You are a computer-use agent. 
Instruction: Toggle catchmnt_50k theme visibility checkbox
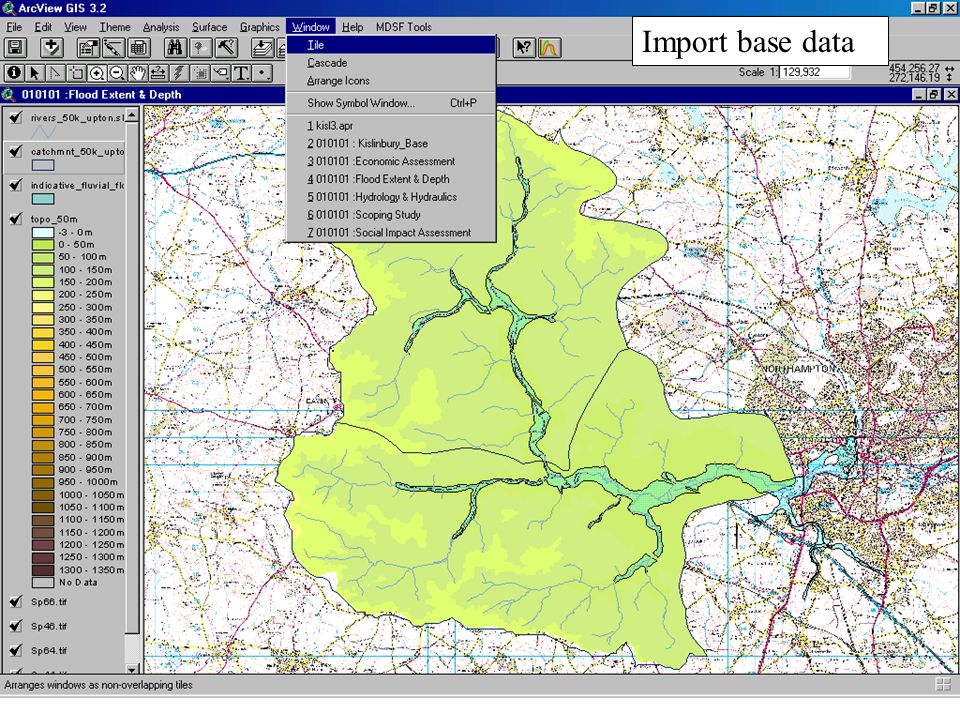click(x=16, y=151)
